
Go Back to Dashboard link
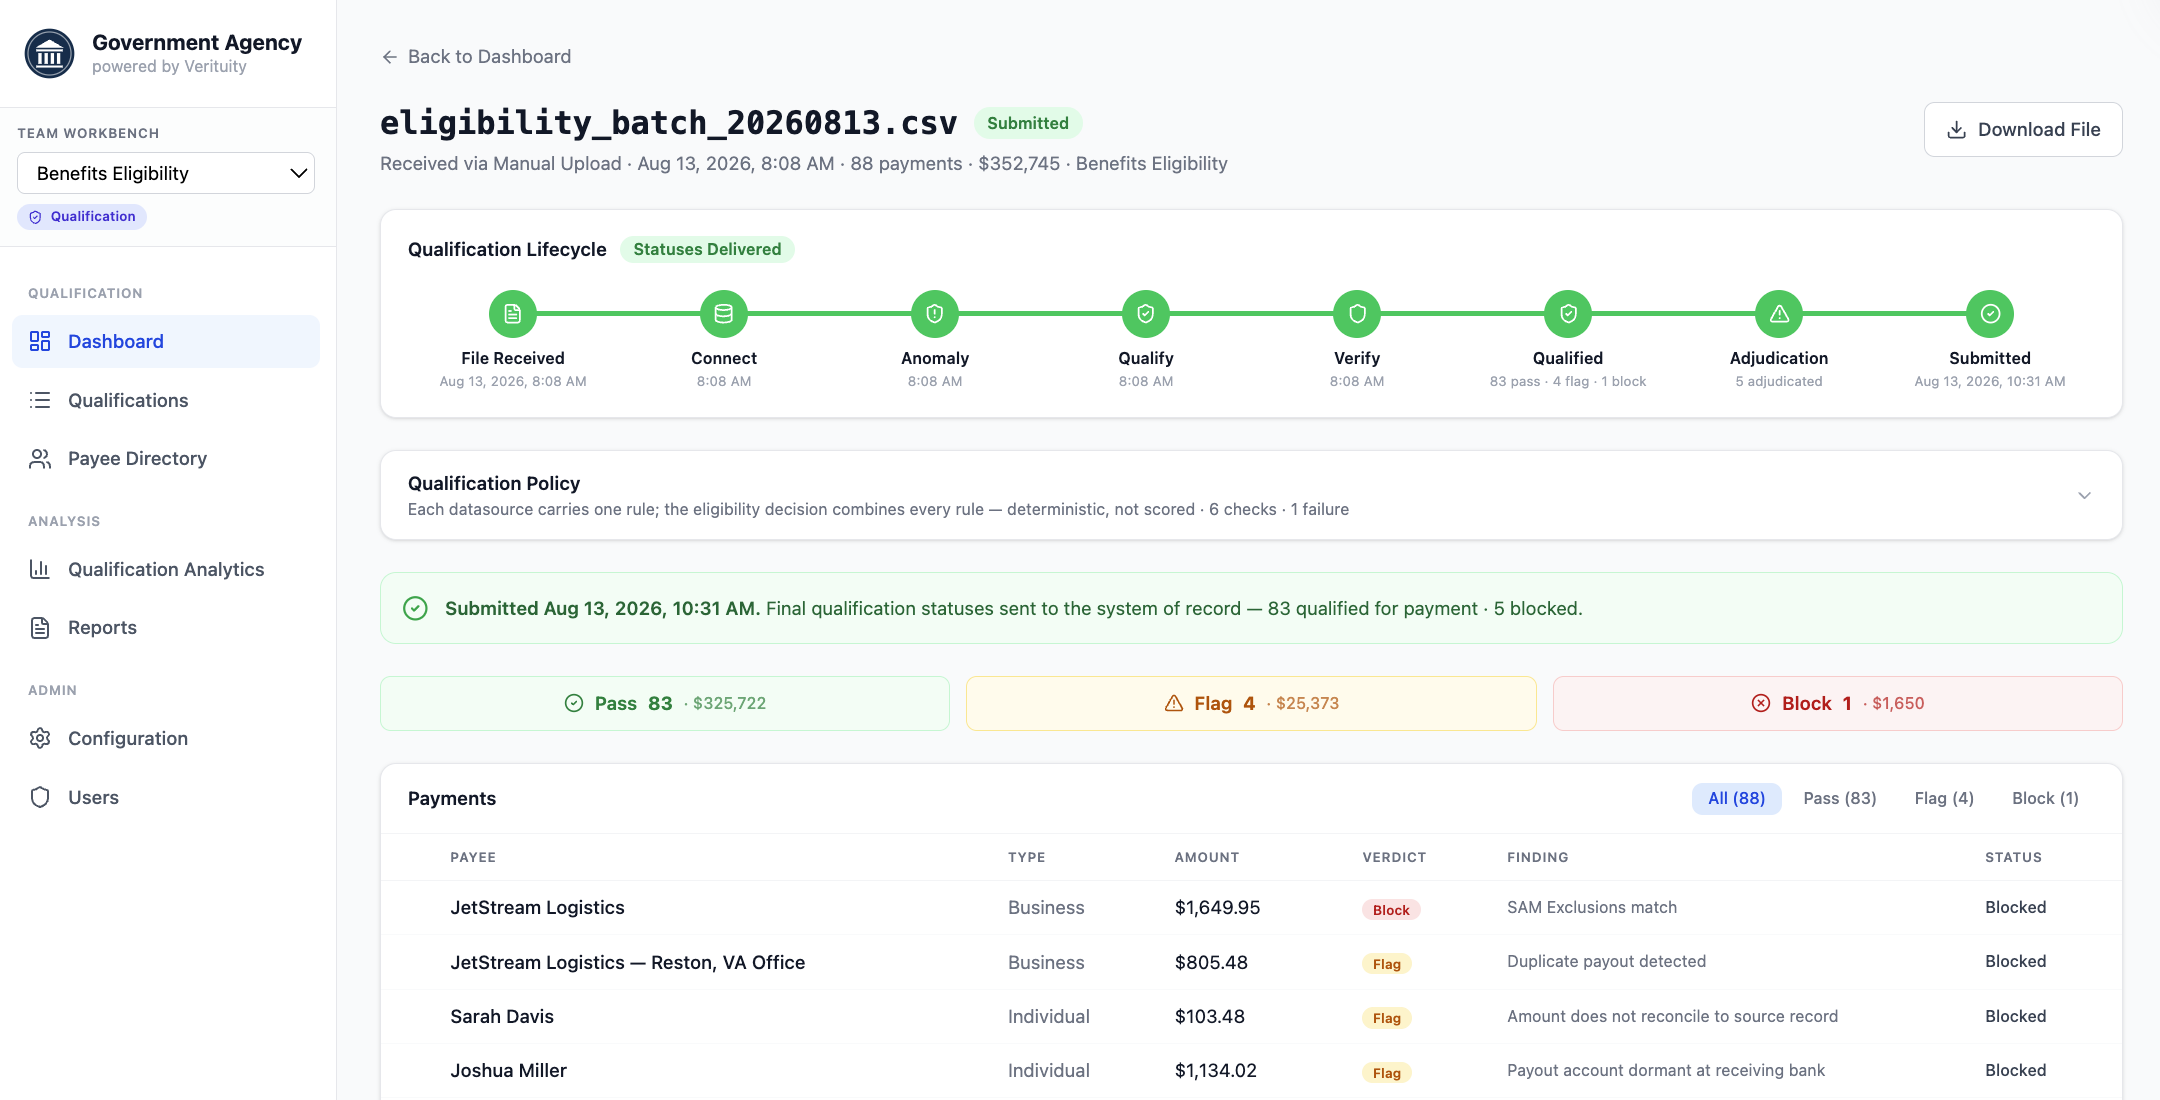[476, 57]
